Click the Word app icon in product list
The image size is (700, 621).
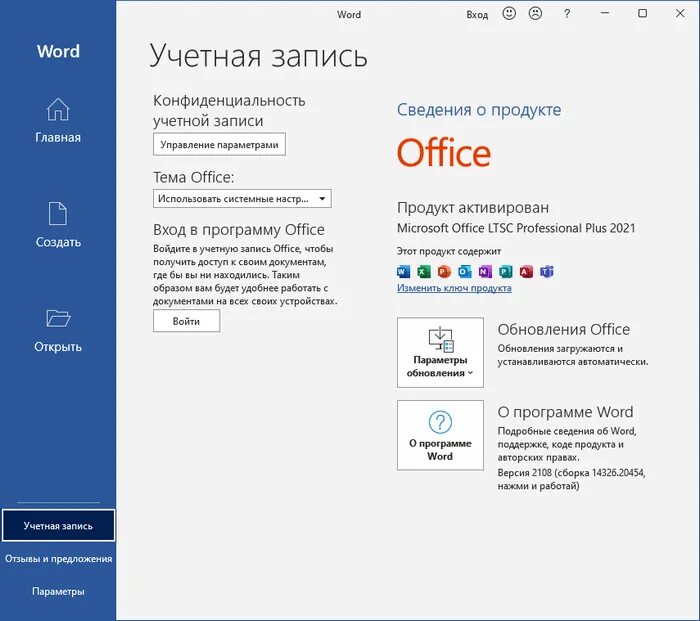(x=403, y=271)
